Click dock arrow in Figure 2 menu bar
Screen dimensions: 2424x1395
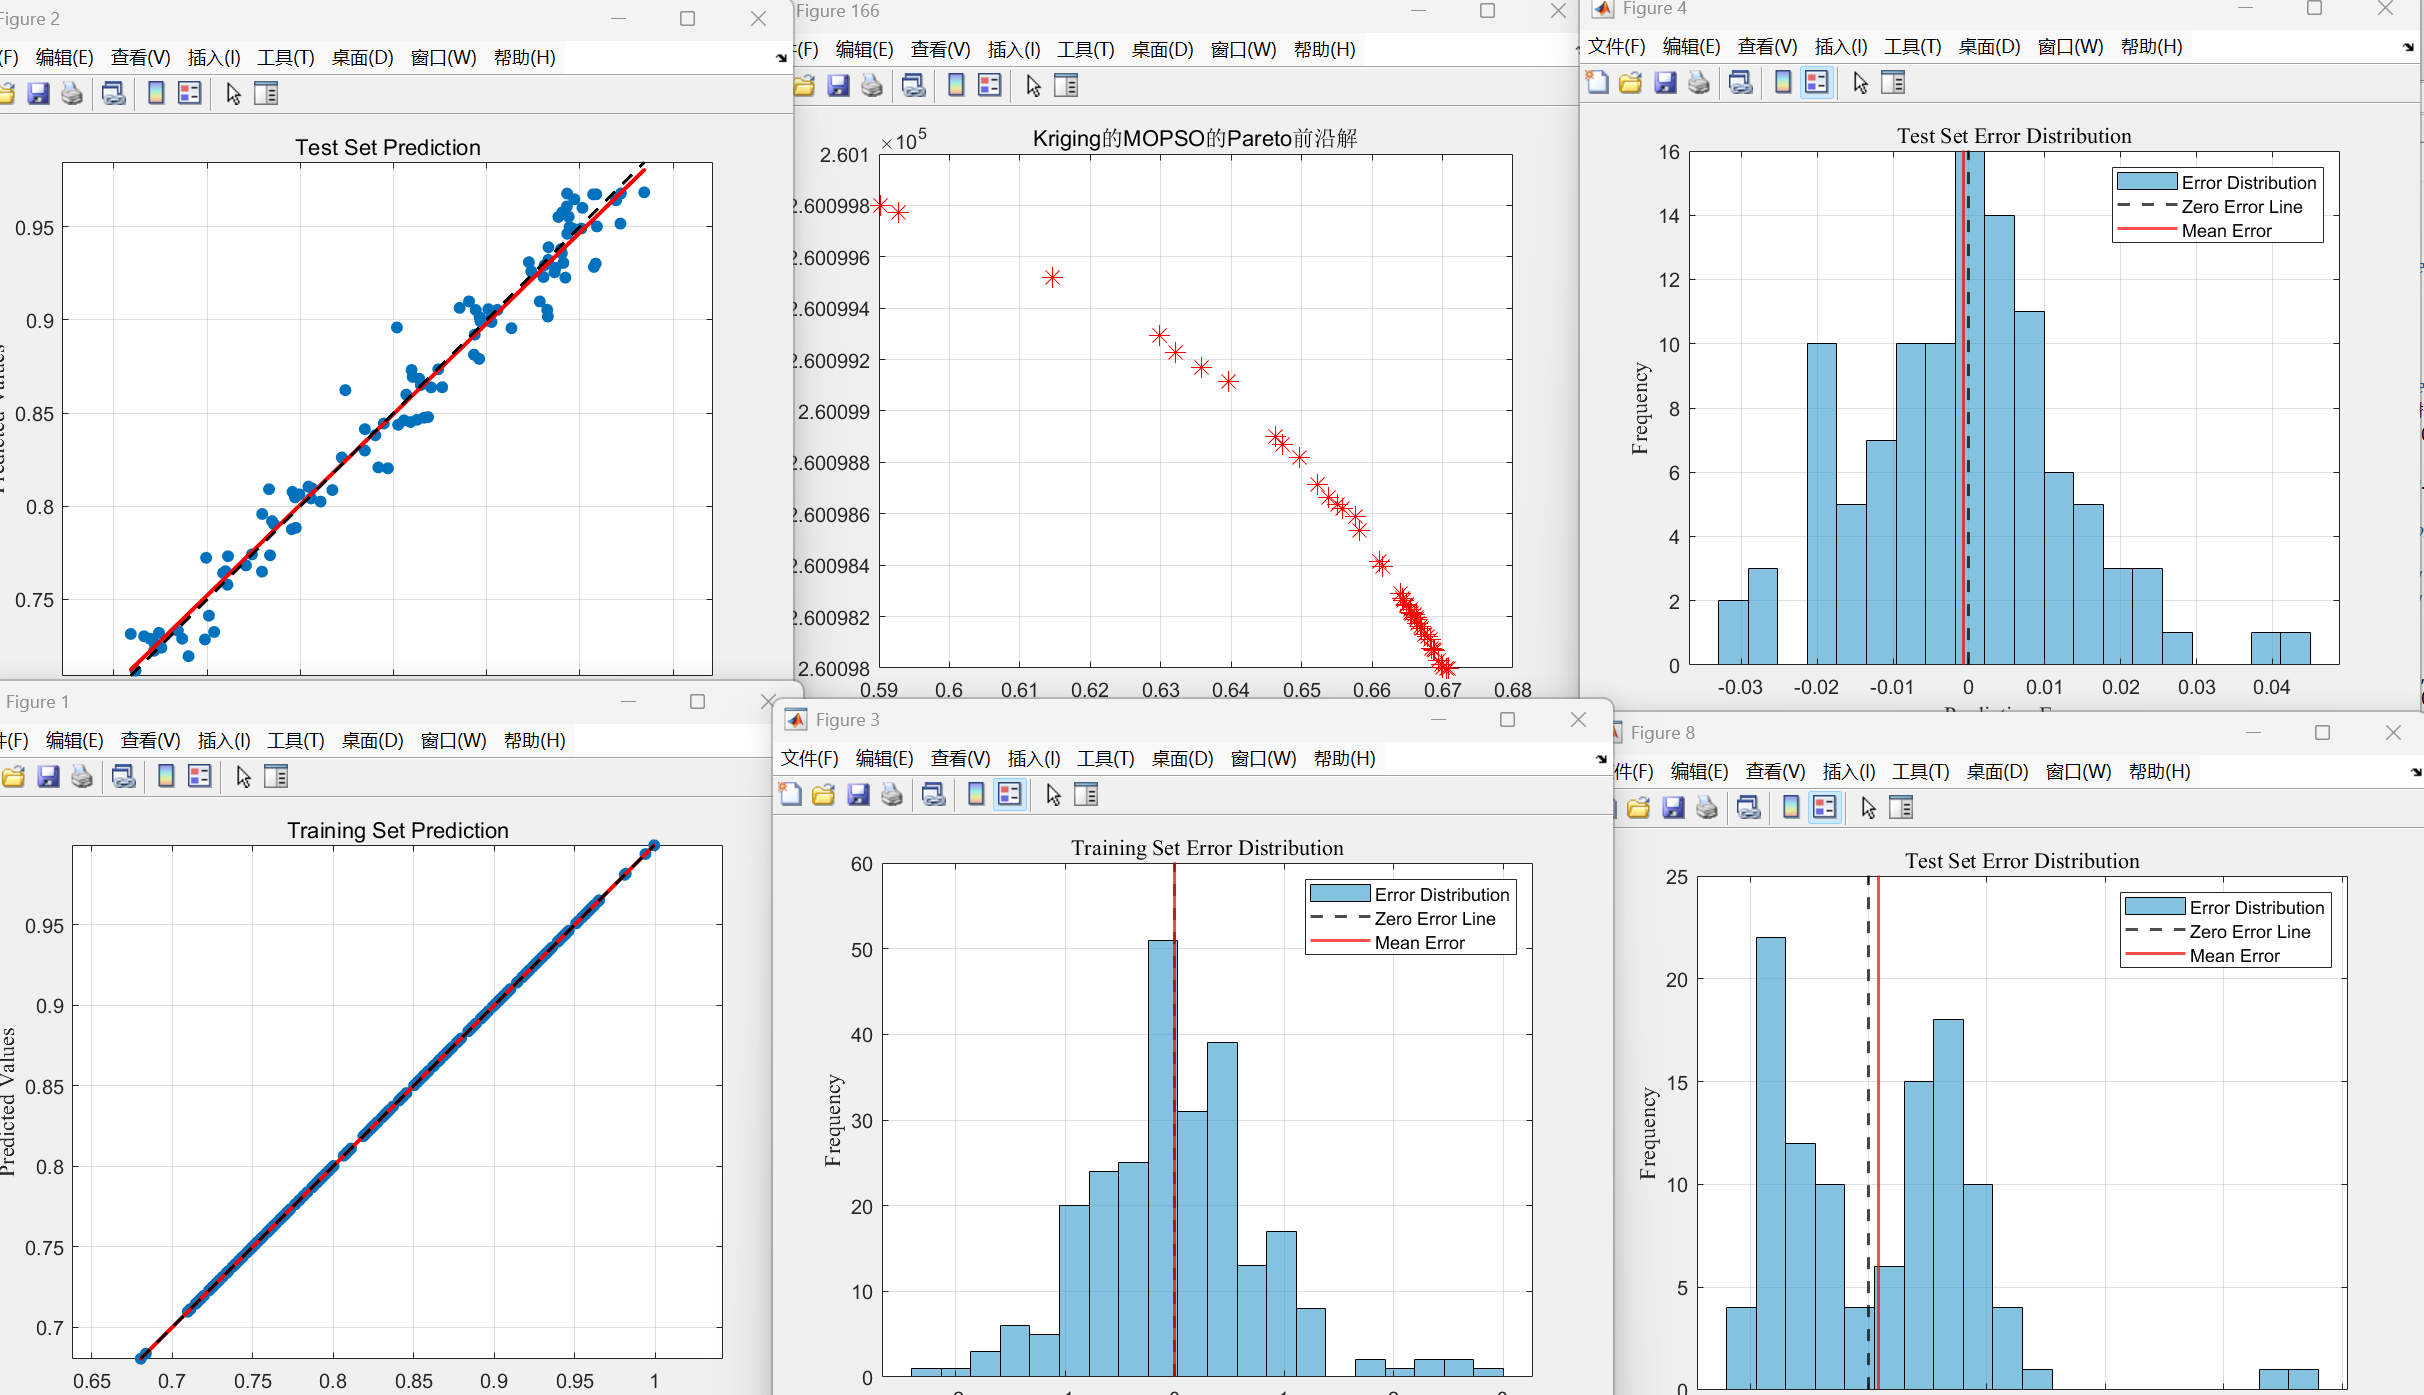pyautogui.click(x=781, y=58)
